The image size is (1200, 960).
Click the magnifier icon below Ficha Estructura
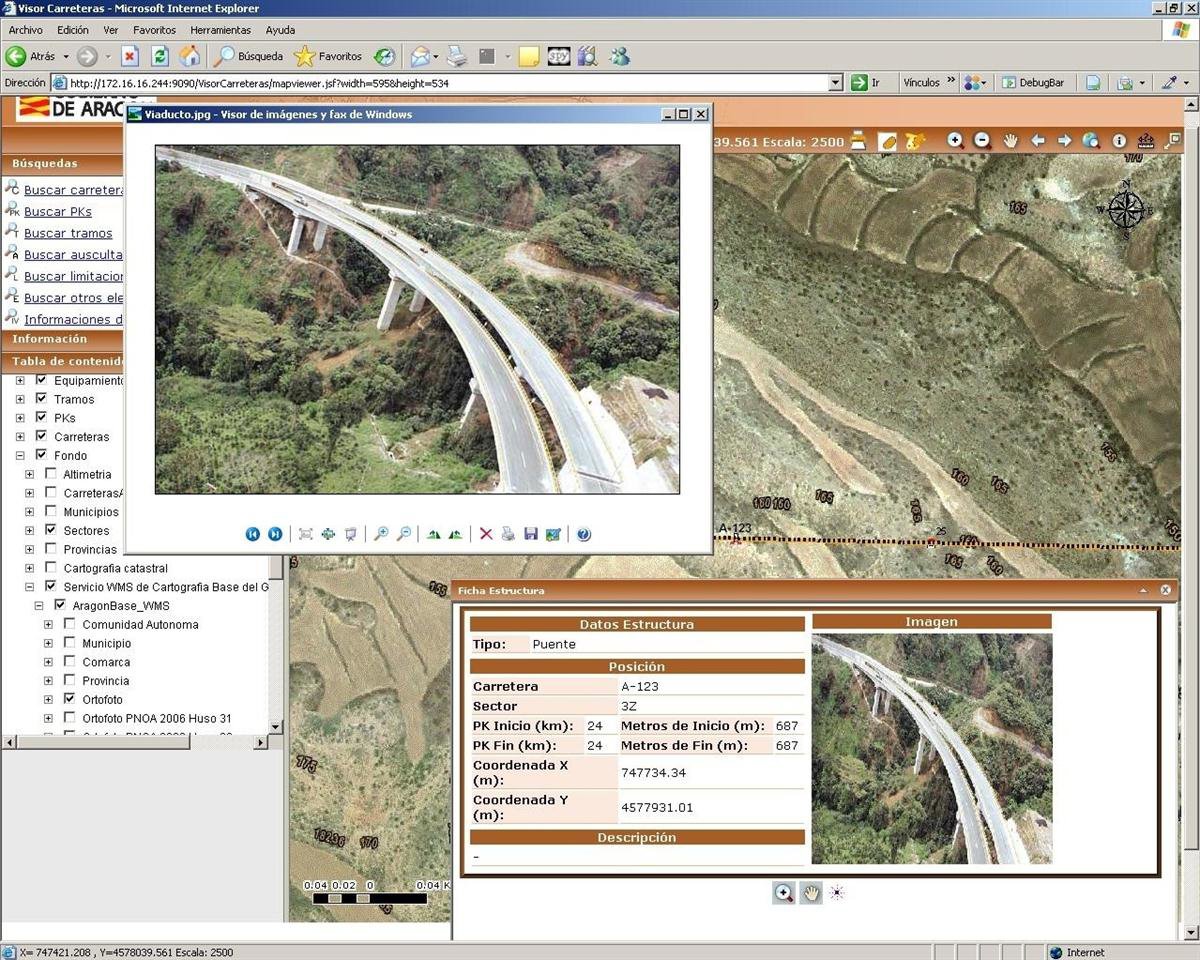click(x=784, y=893)
